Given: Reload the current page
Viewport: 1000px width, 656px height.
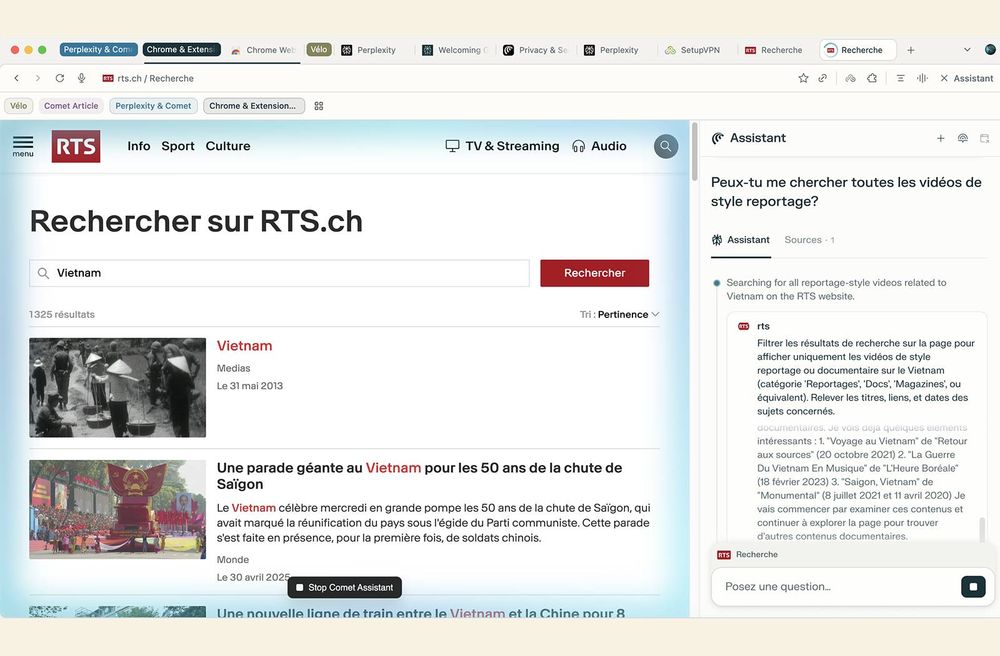Looking at the screenshot, I should (59, 78).
